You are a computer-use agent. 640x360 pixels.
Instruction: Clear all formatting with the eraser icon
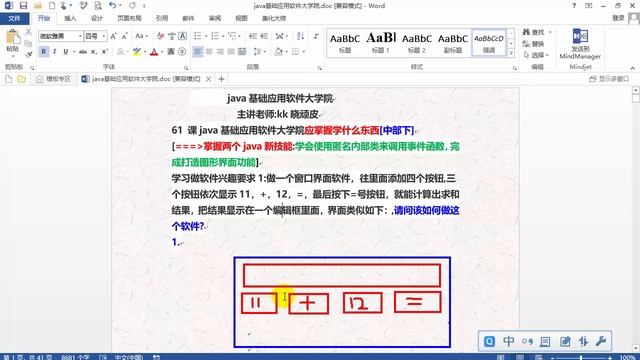[160, 36]
